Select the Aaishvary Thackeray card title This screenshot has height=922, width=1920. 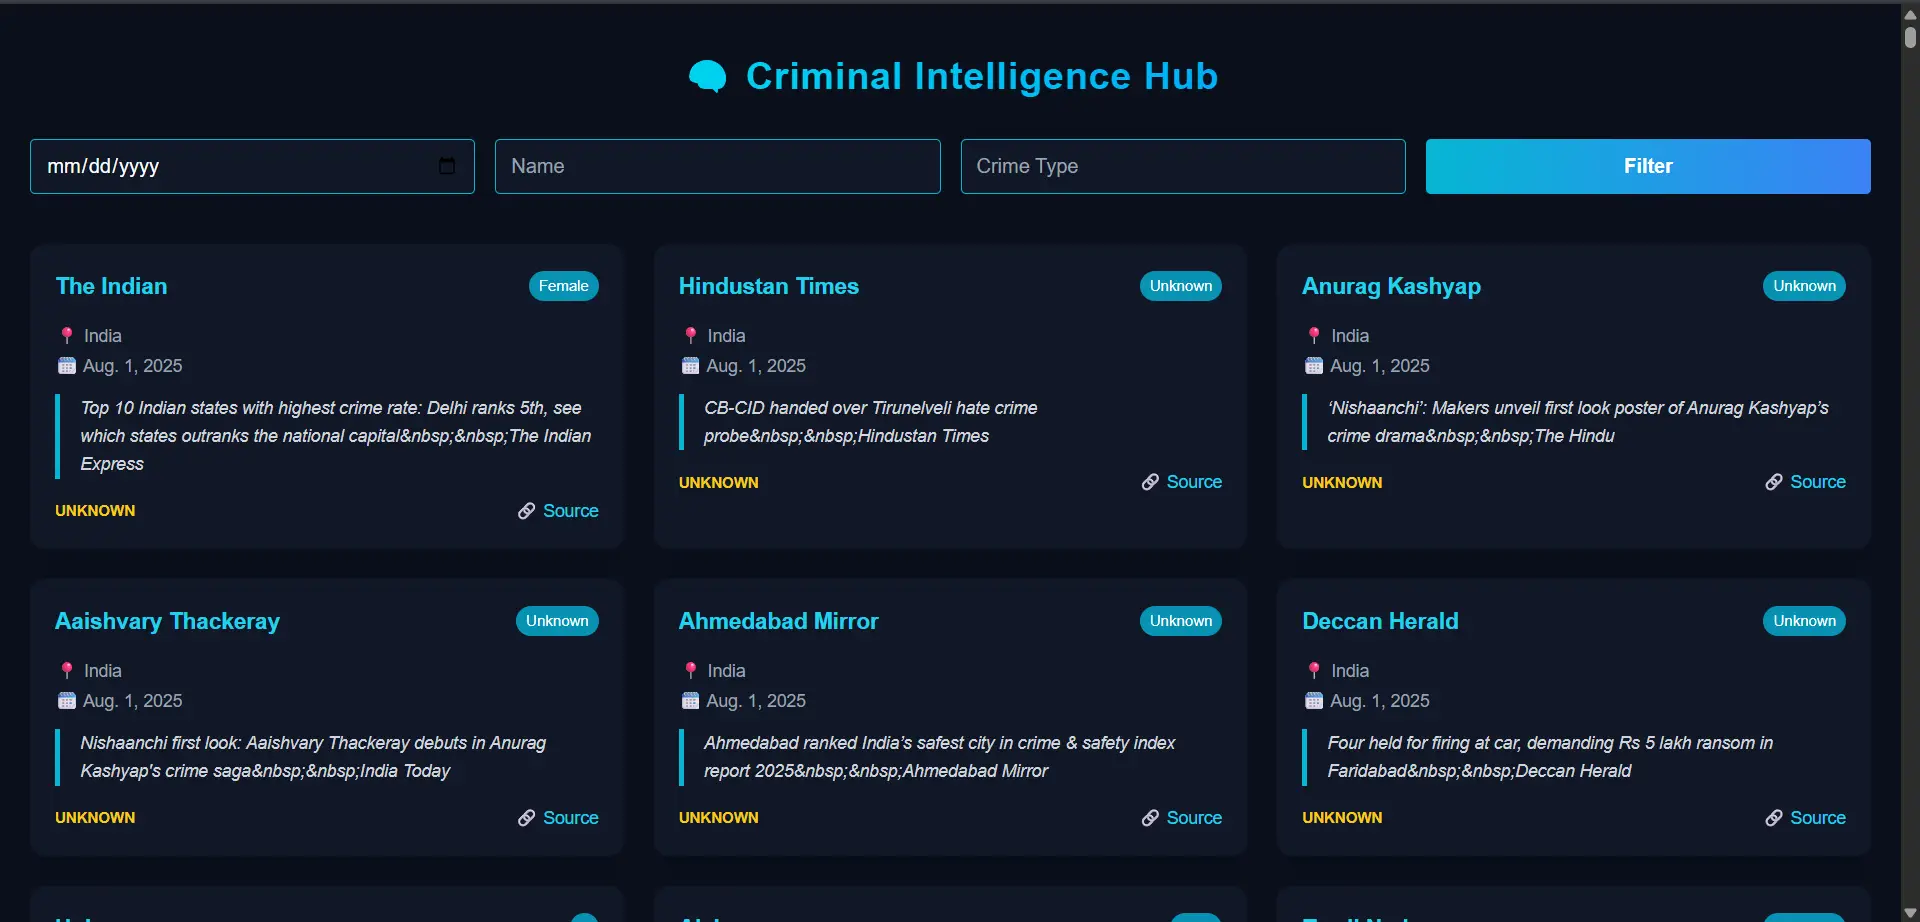(x=167, y=621)
